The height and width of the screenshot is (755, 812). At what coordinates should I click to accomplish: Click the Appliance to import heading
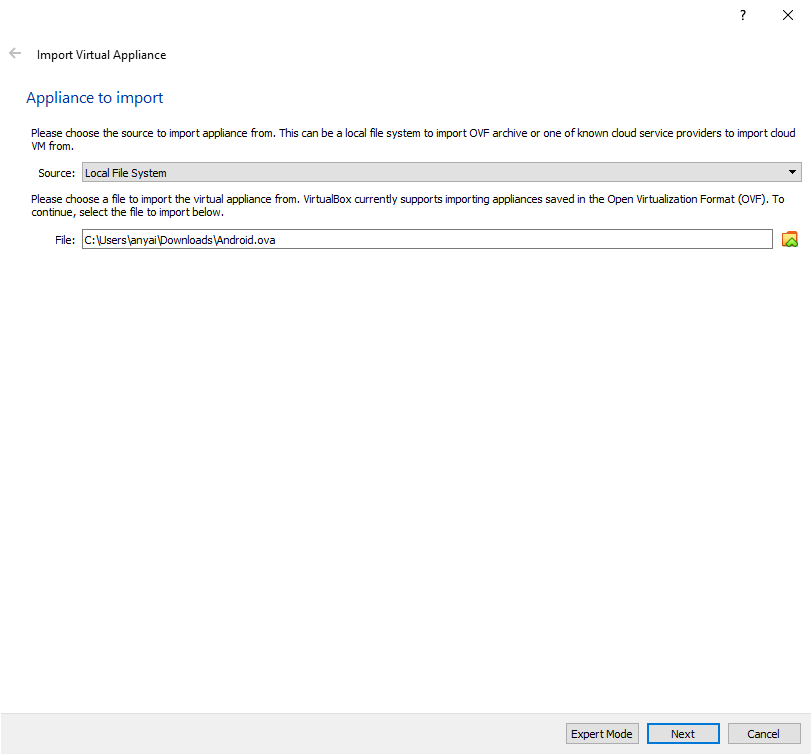click(x=95, y=98)
